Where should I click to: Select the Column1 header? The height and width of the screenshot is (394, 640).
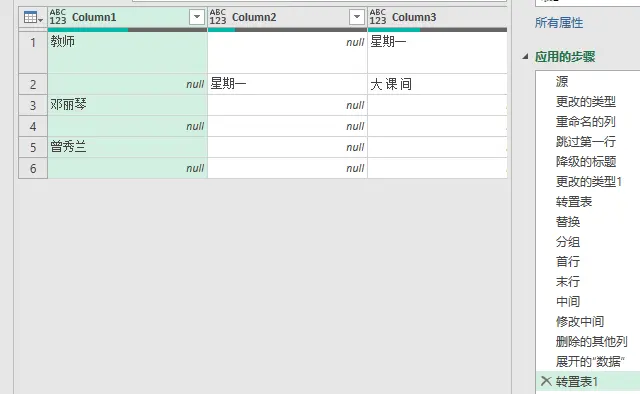(x=127, y=18)
